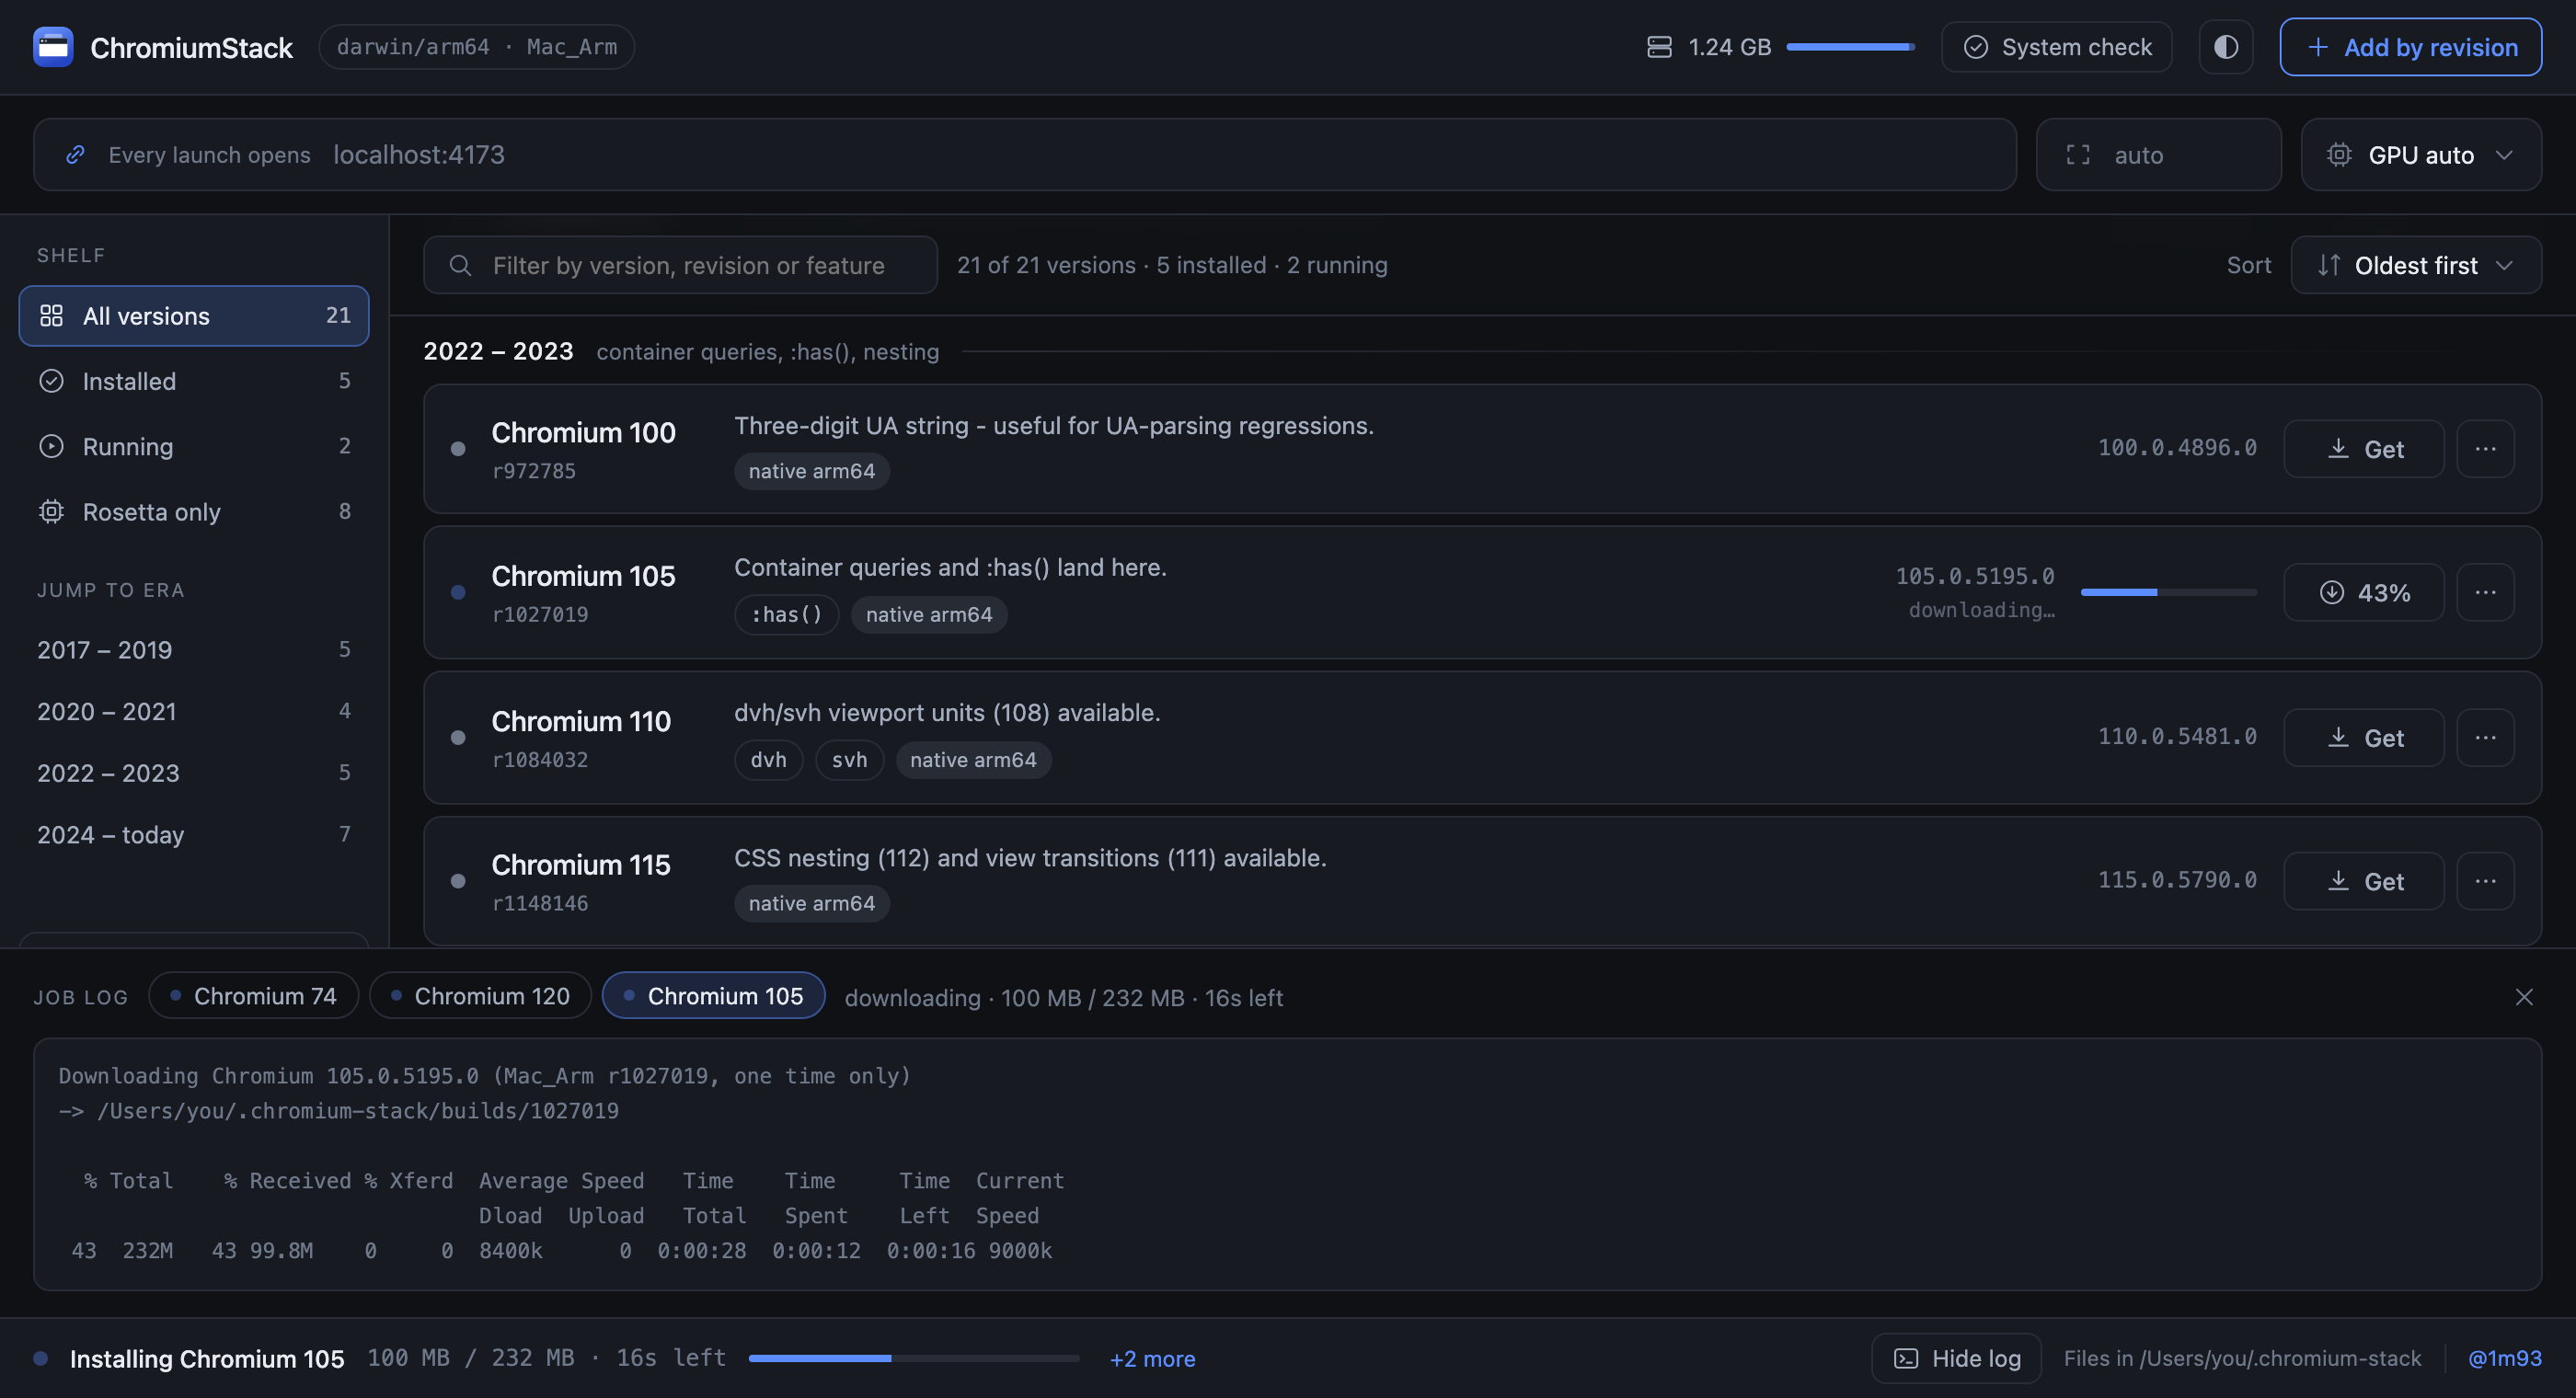The height and width of the screenshot is (1398, 2576).
Task: Switch job log to the Chromium 74 tab
Action: click(x=253, y=996)
